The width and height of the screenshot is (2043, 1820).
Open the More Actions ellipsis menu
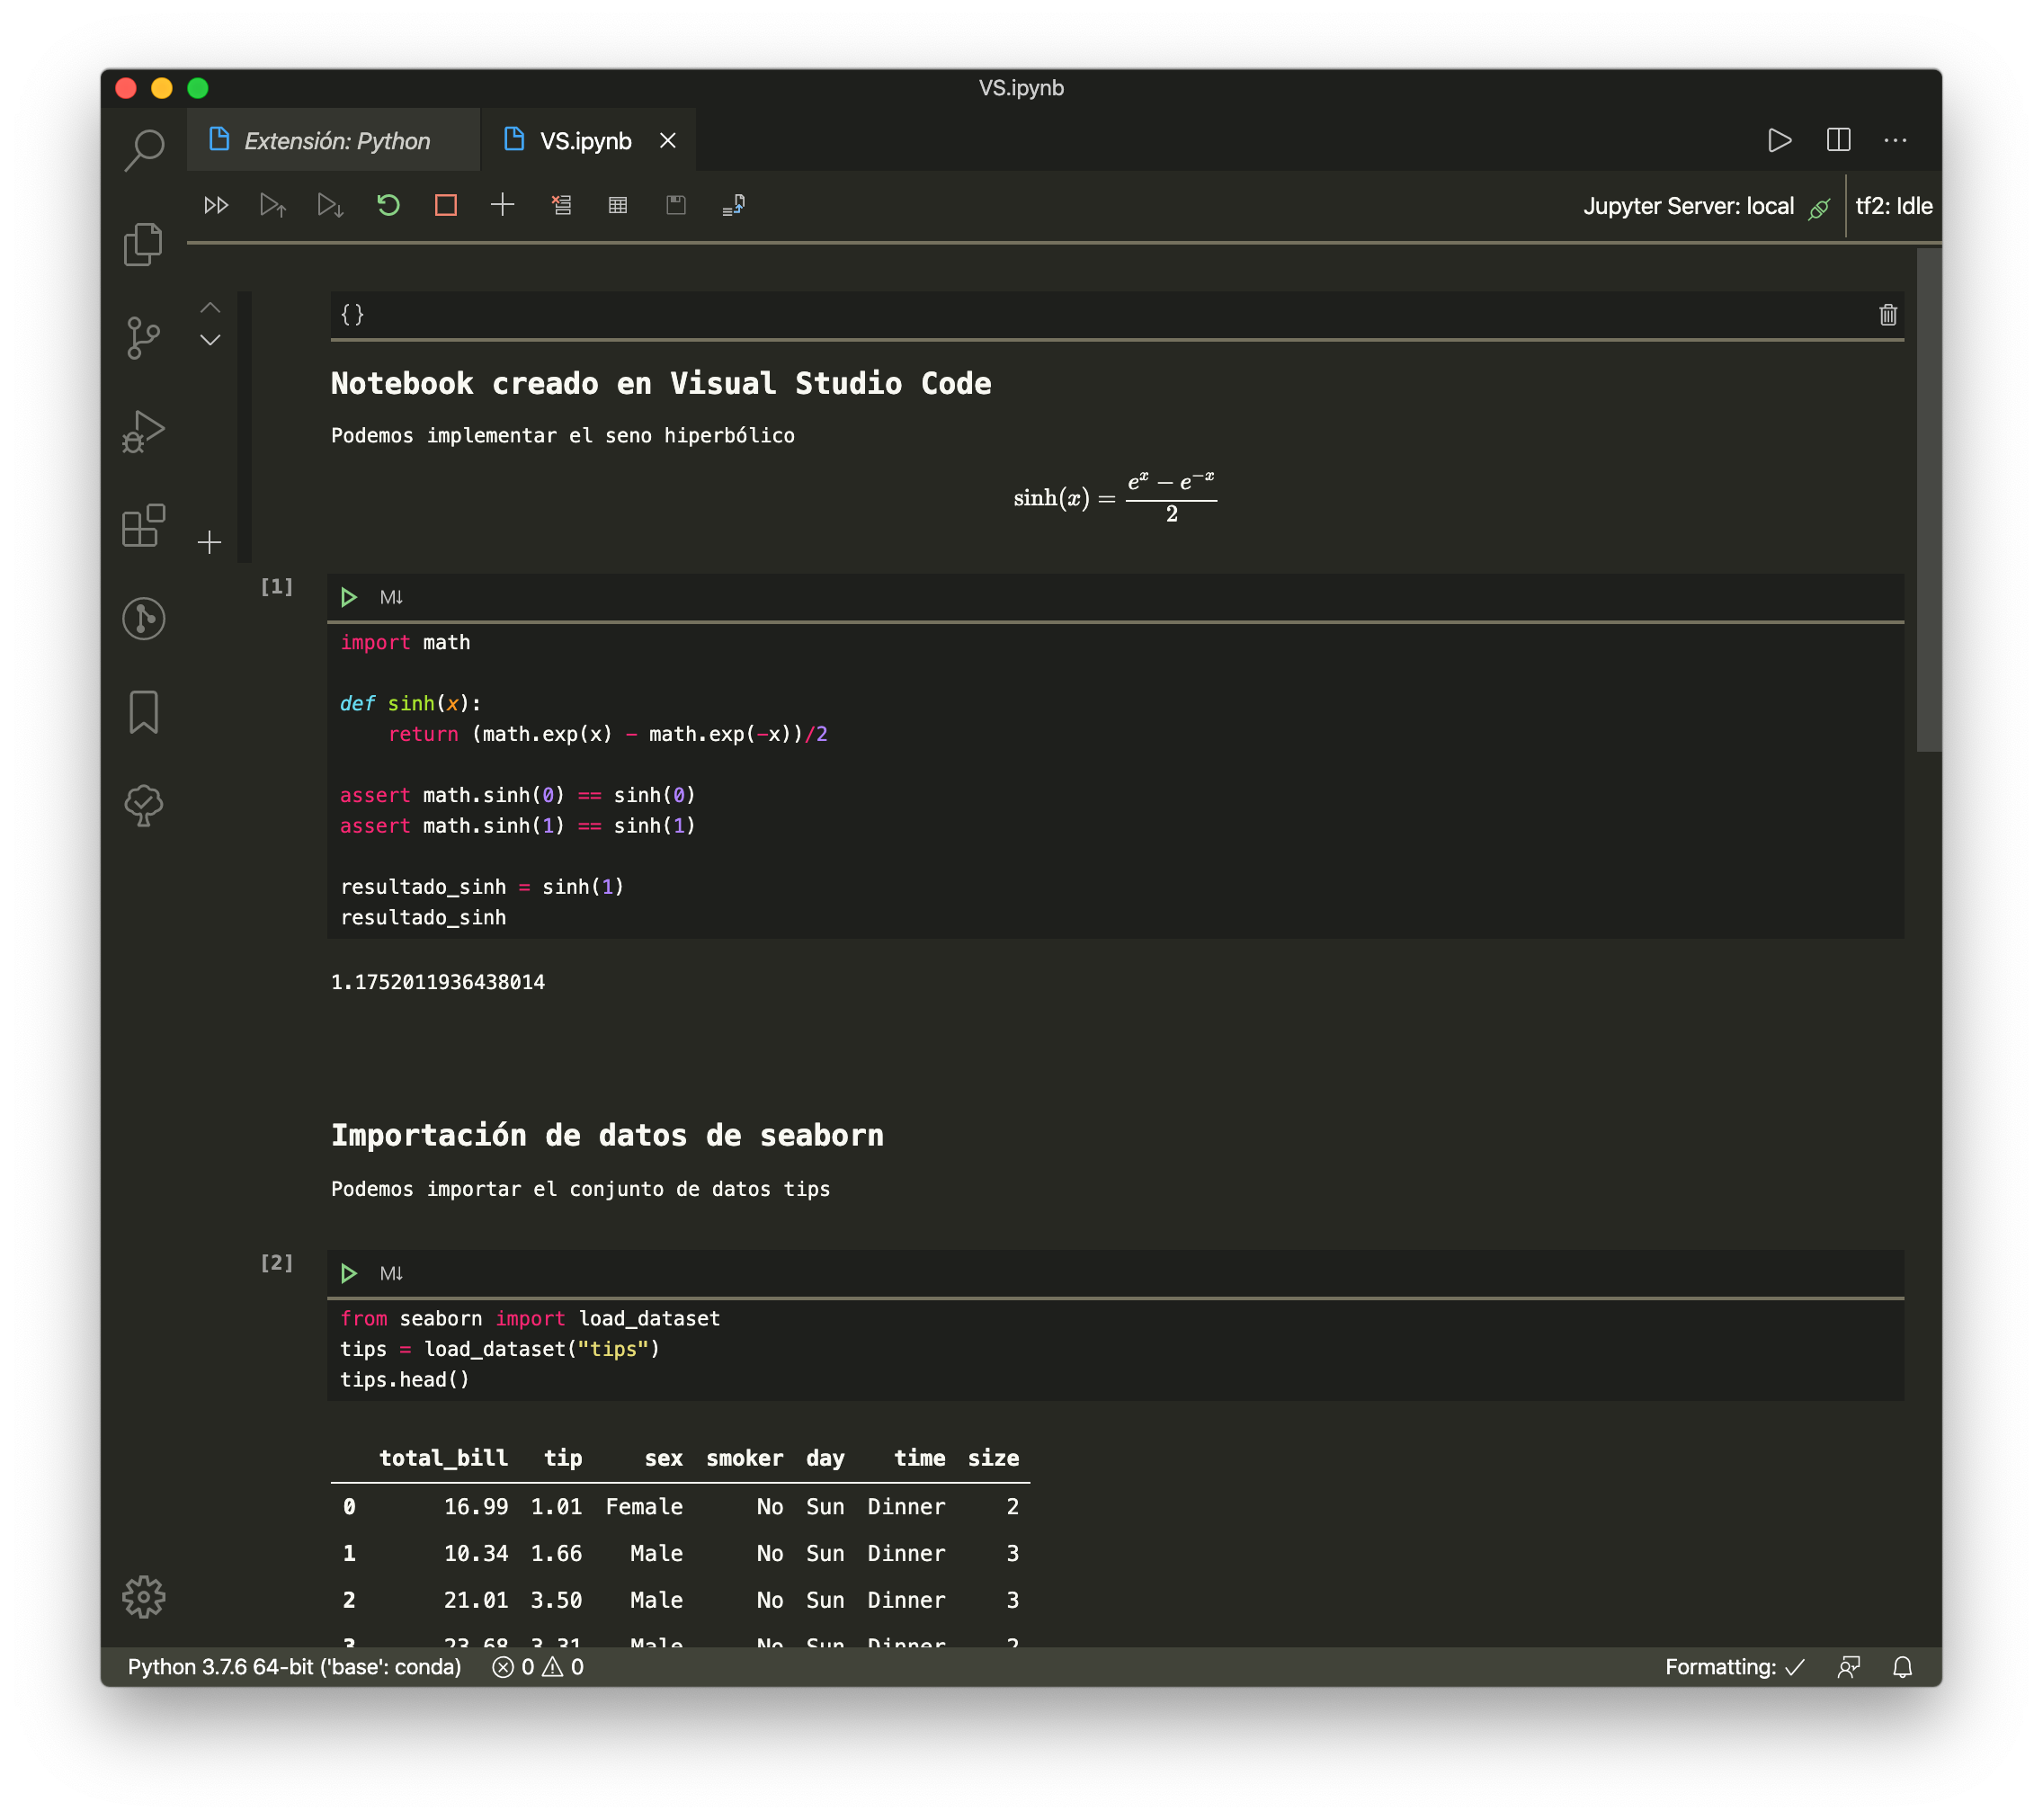click(1895, 140)
